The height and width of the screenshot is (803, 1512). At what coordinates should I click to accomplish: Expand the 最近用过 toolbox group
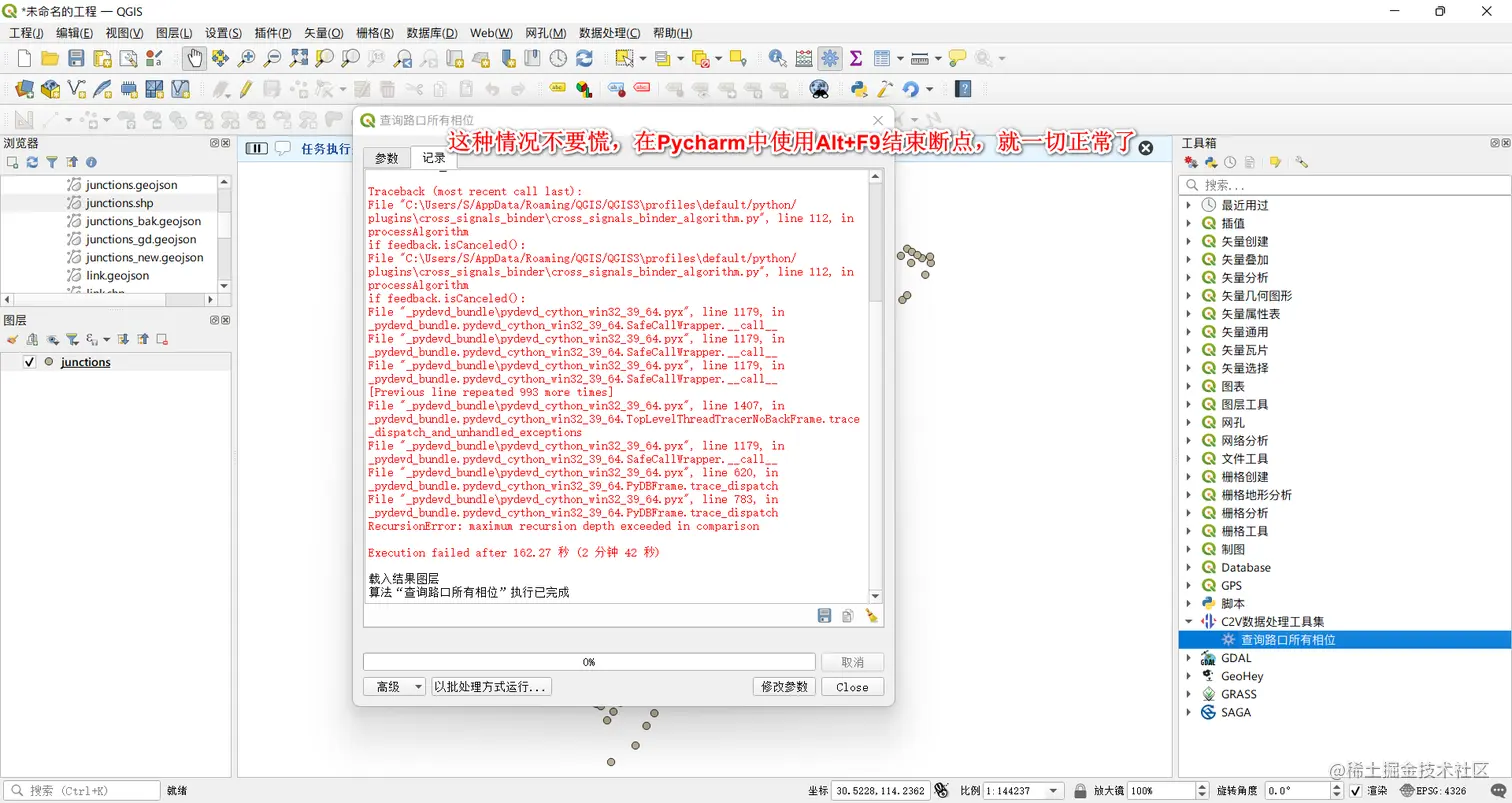(x=1189, y=205)
